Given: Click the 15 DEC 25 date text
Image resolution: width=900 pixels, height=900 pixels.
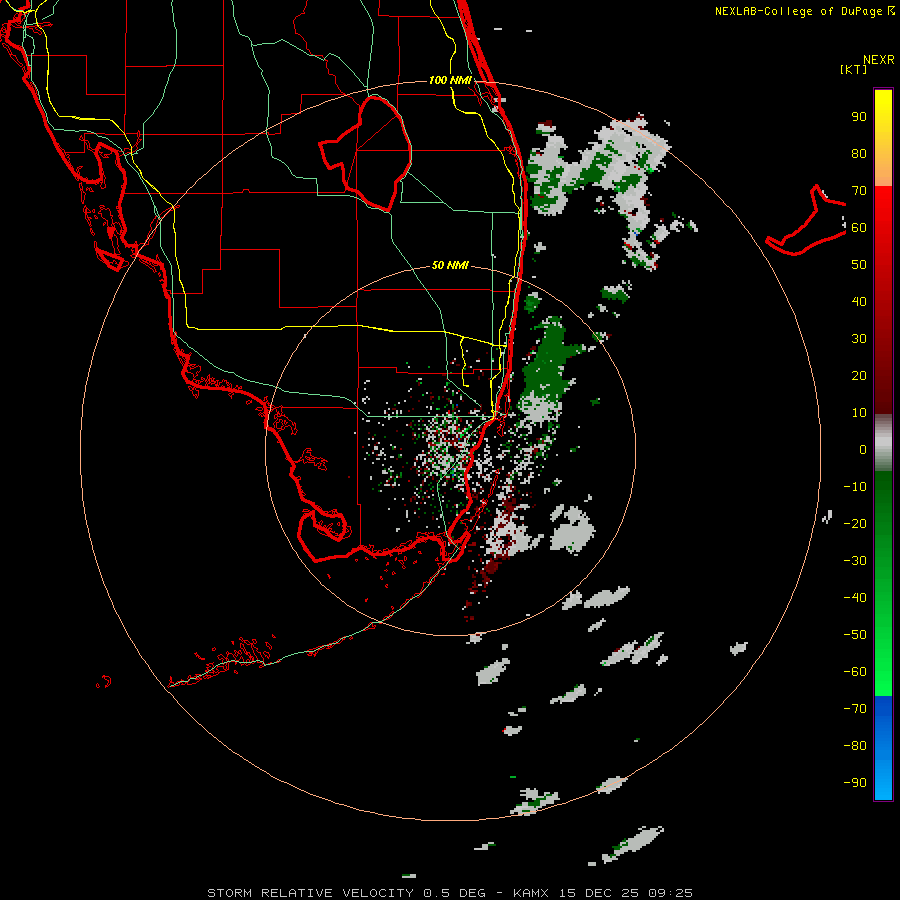Looking at the screenshot, I should (x=599, y=893).
